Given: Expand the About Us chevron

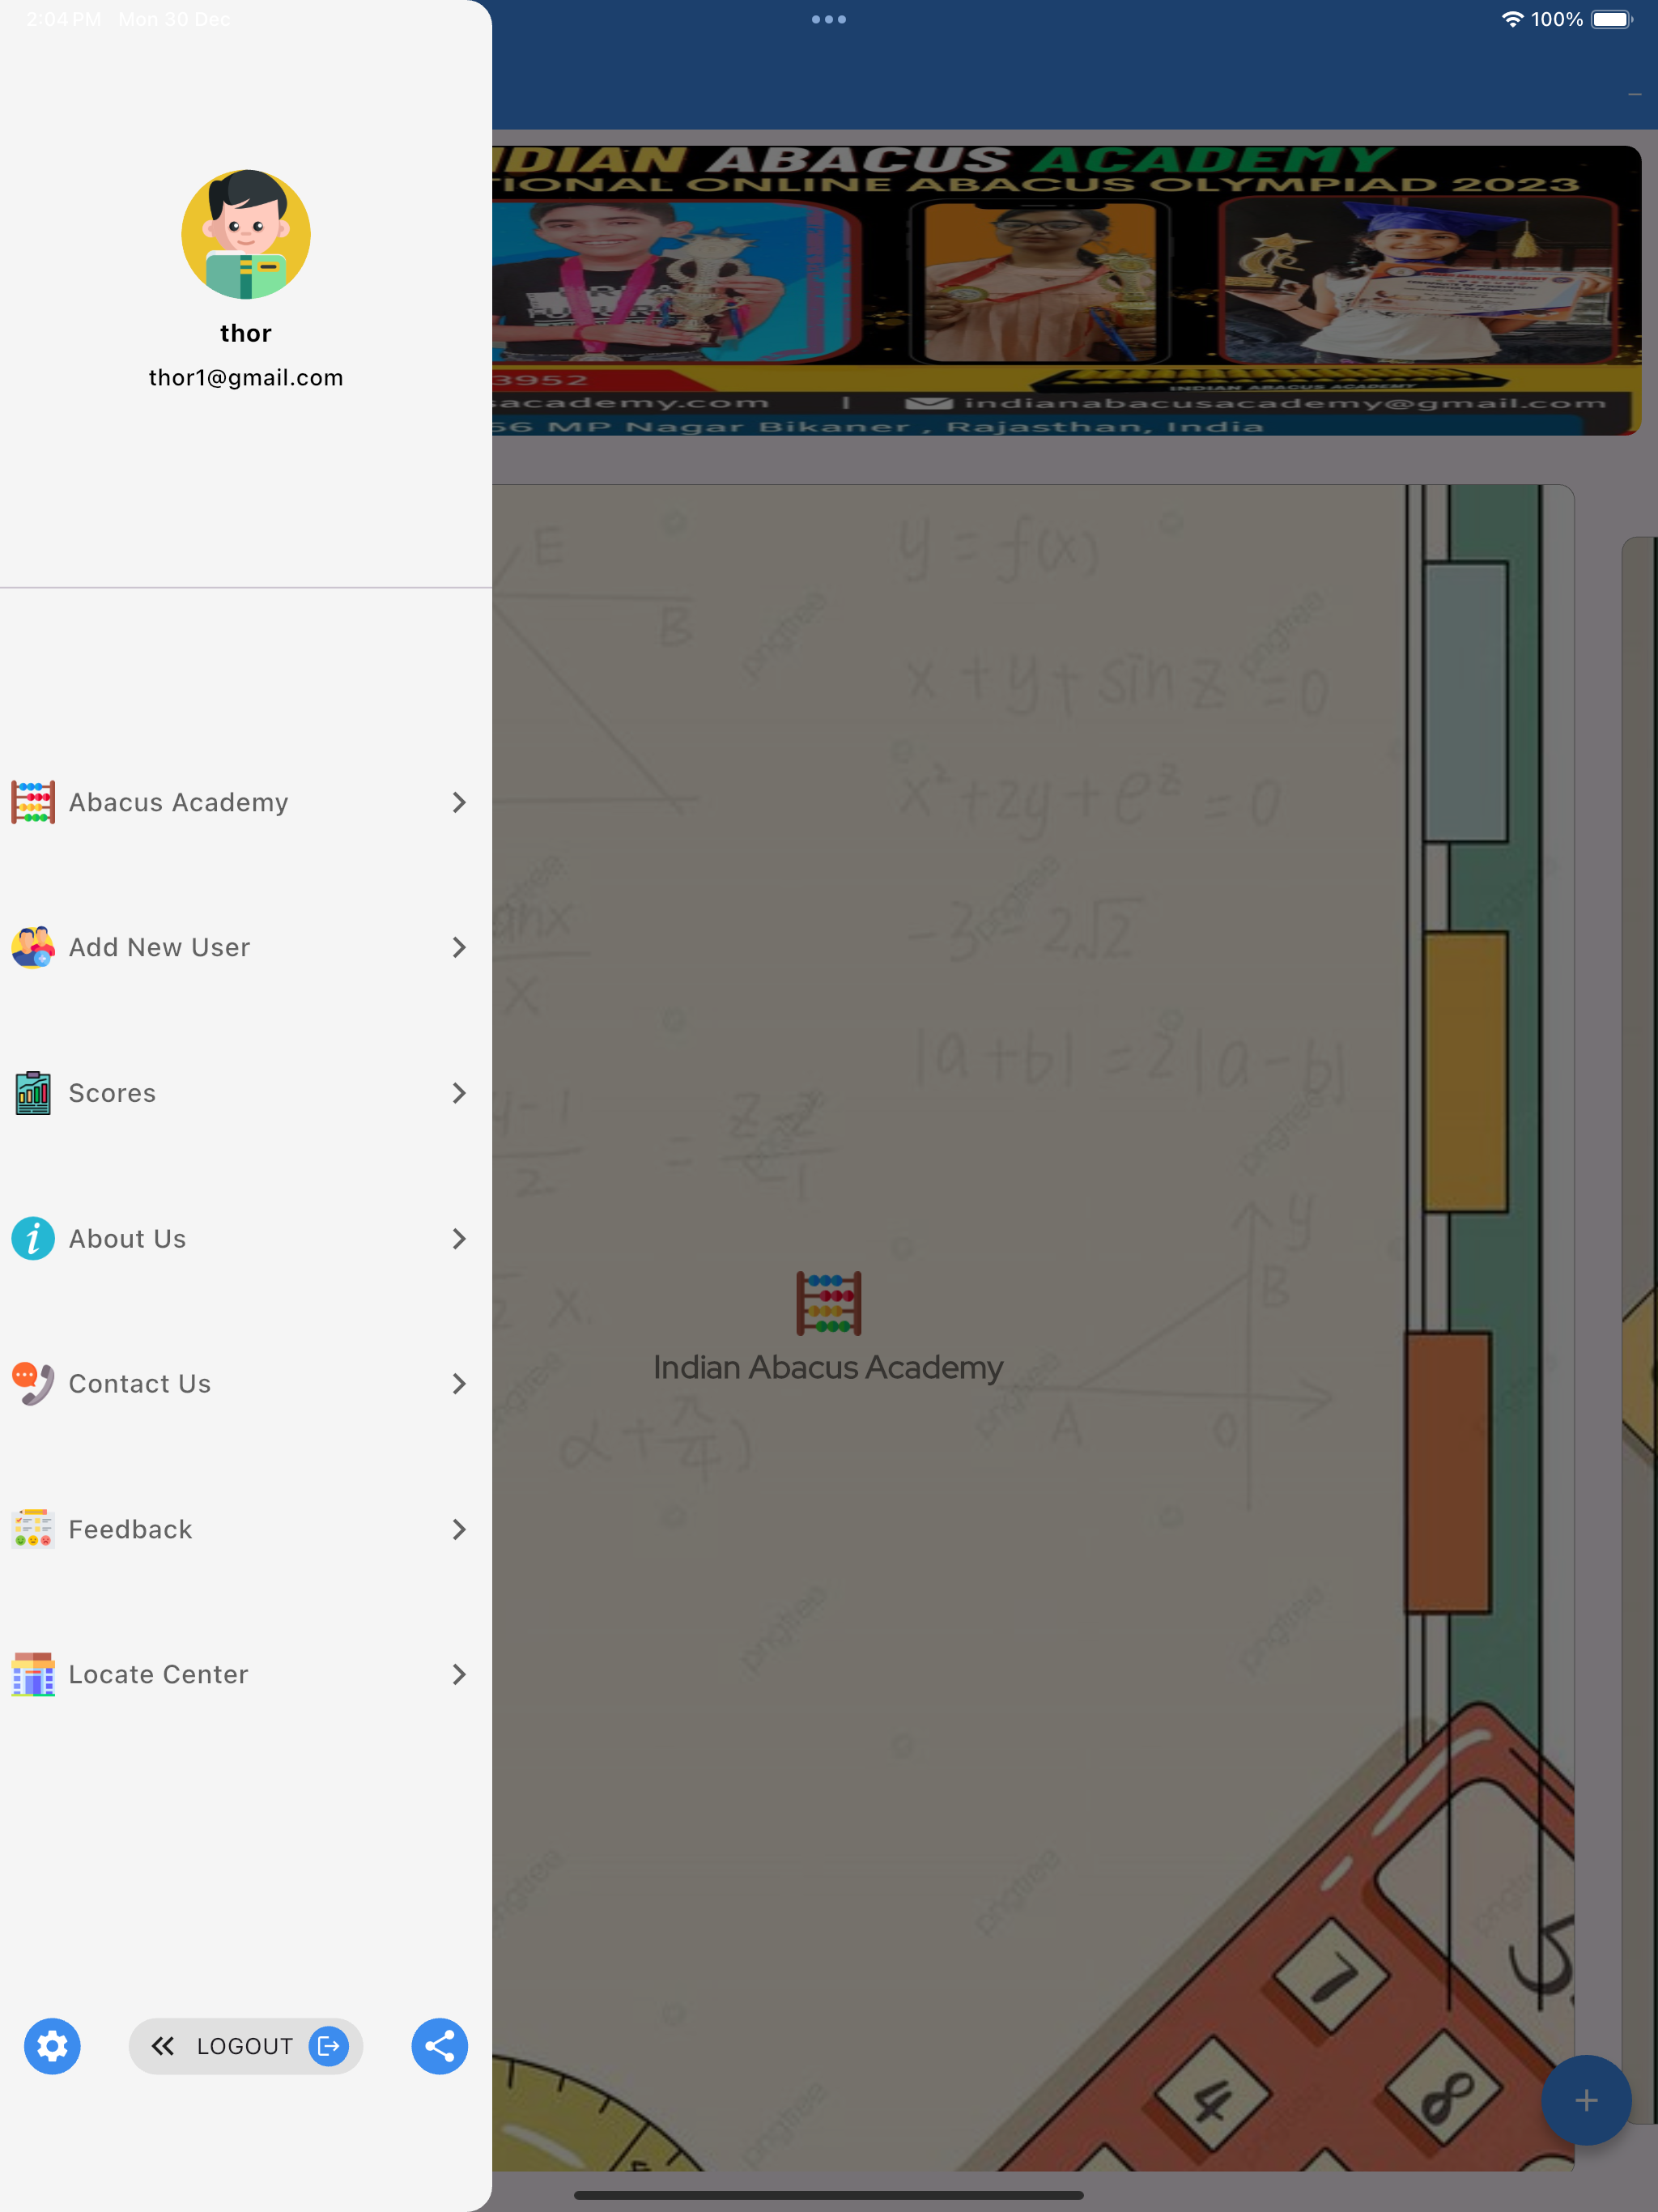Looking at the screenshot, I should point(459,1238).
